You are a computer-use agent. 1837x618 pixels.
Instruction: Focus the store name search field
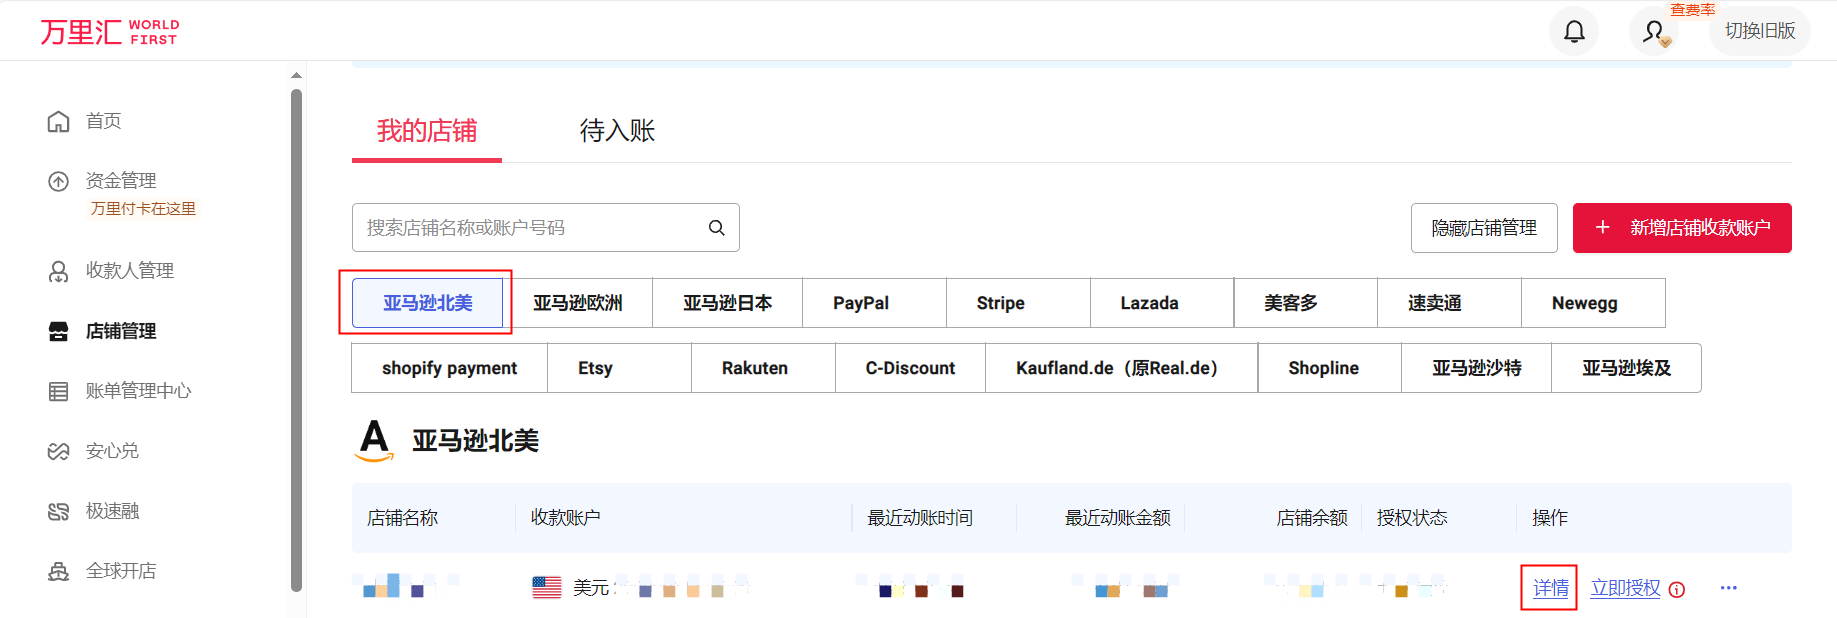click(530, 228)
